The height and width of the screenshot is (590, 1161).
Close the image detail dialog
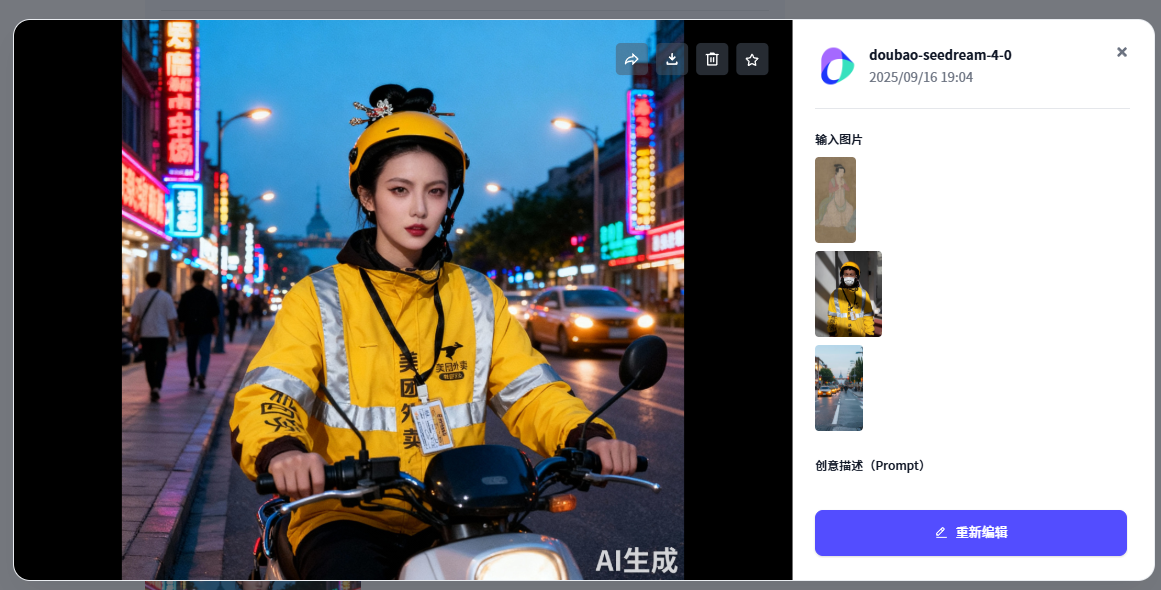pos(1122,52)
